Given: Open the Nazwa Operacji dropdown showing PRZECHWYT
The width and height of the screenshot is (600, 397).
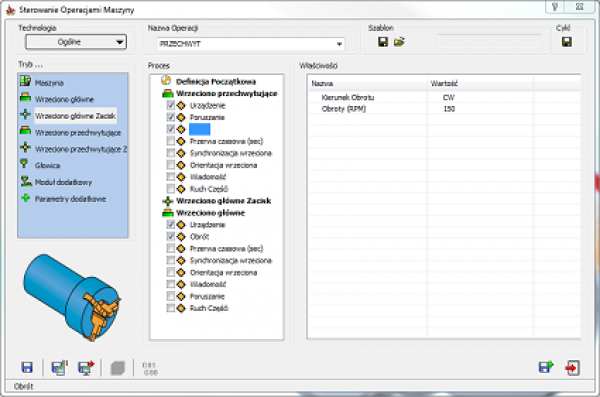Looking at the screenshot, I should pyautogui.click(x=251, y=44).
